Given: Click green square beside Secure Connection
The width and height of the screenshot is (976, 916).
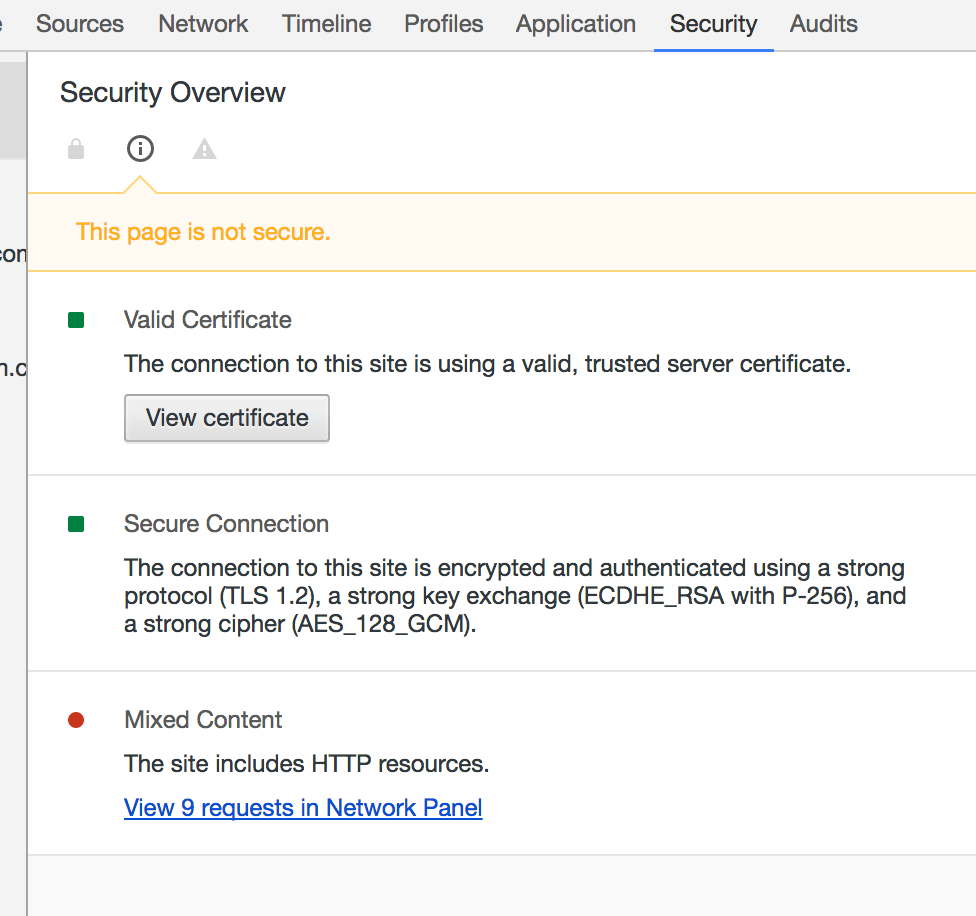Looking at the screenshot, I should coord(76,524).
